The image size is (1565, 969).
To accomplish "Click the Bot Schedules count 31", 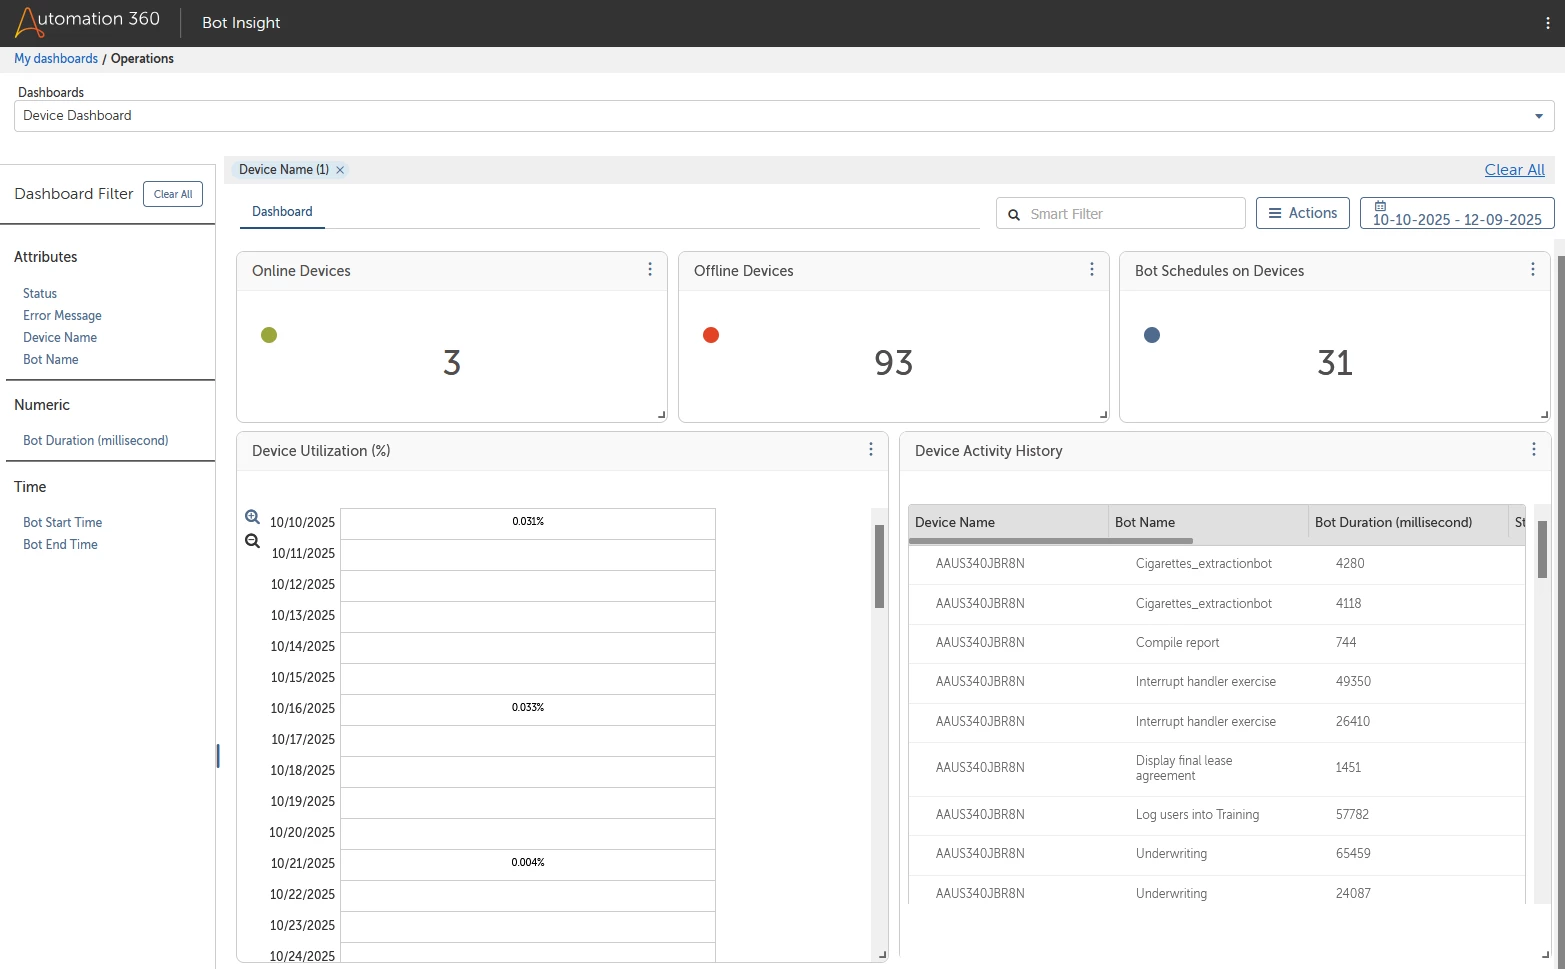I will pyautogui.click(x=1335, y=363).
